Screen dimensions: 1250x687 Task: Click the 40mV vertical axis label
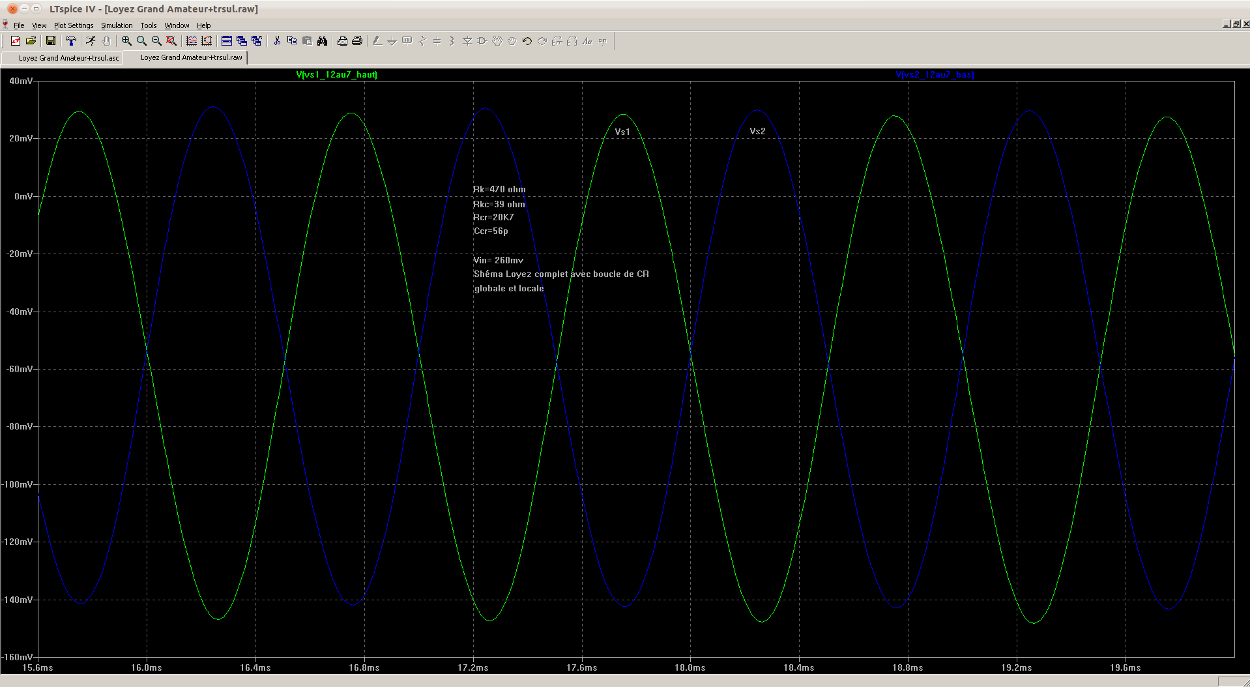coord(23,81)
